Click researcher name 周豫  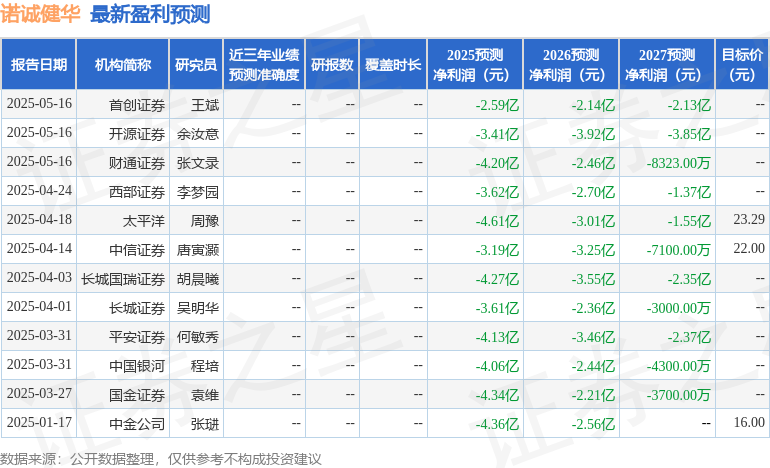205,221
